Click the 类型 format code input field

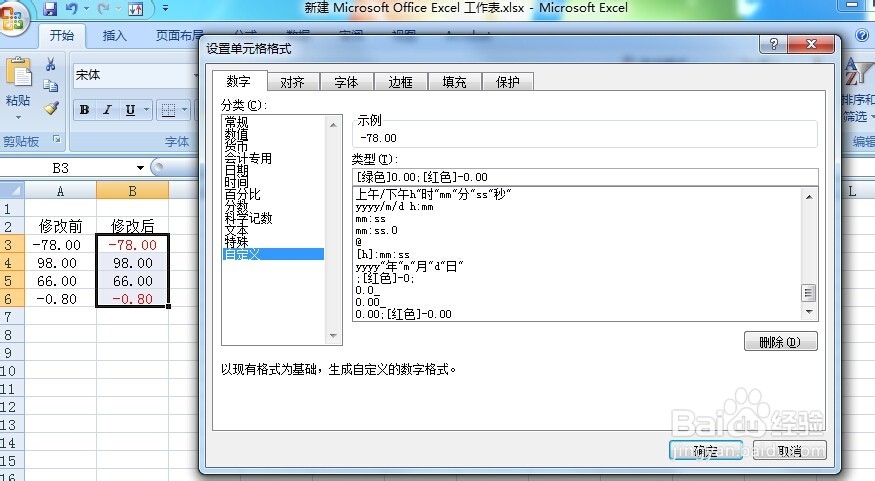tap(585, 177)
